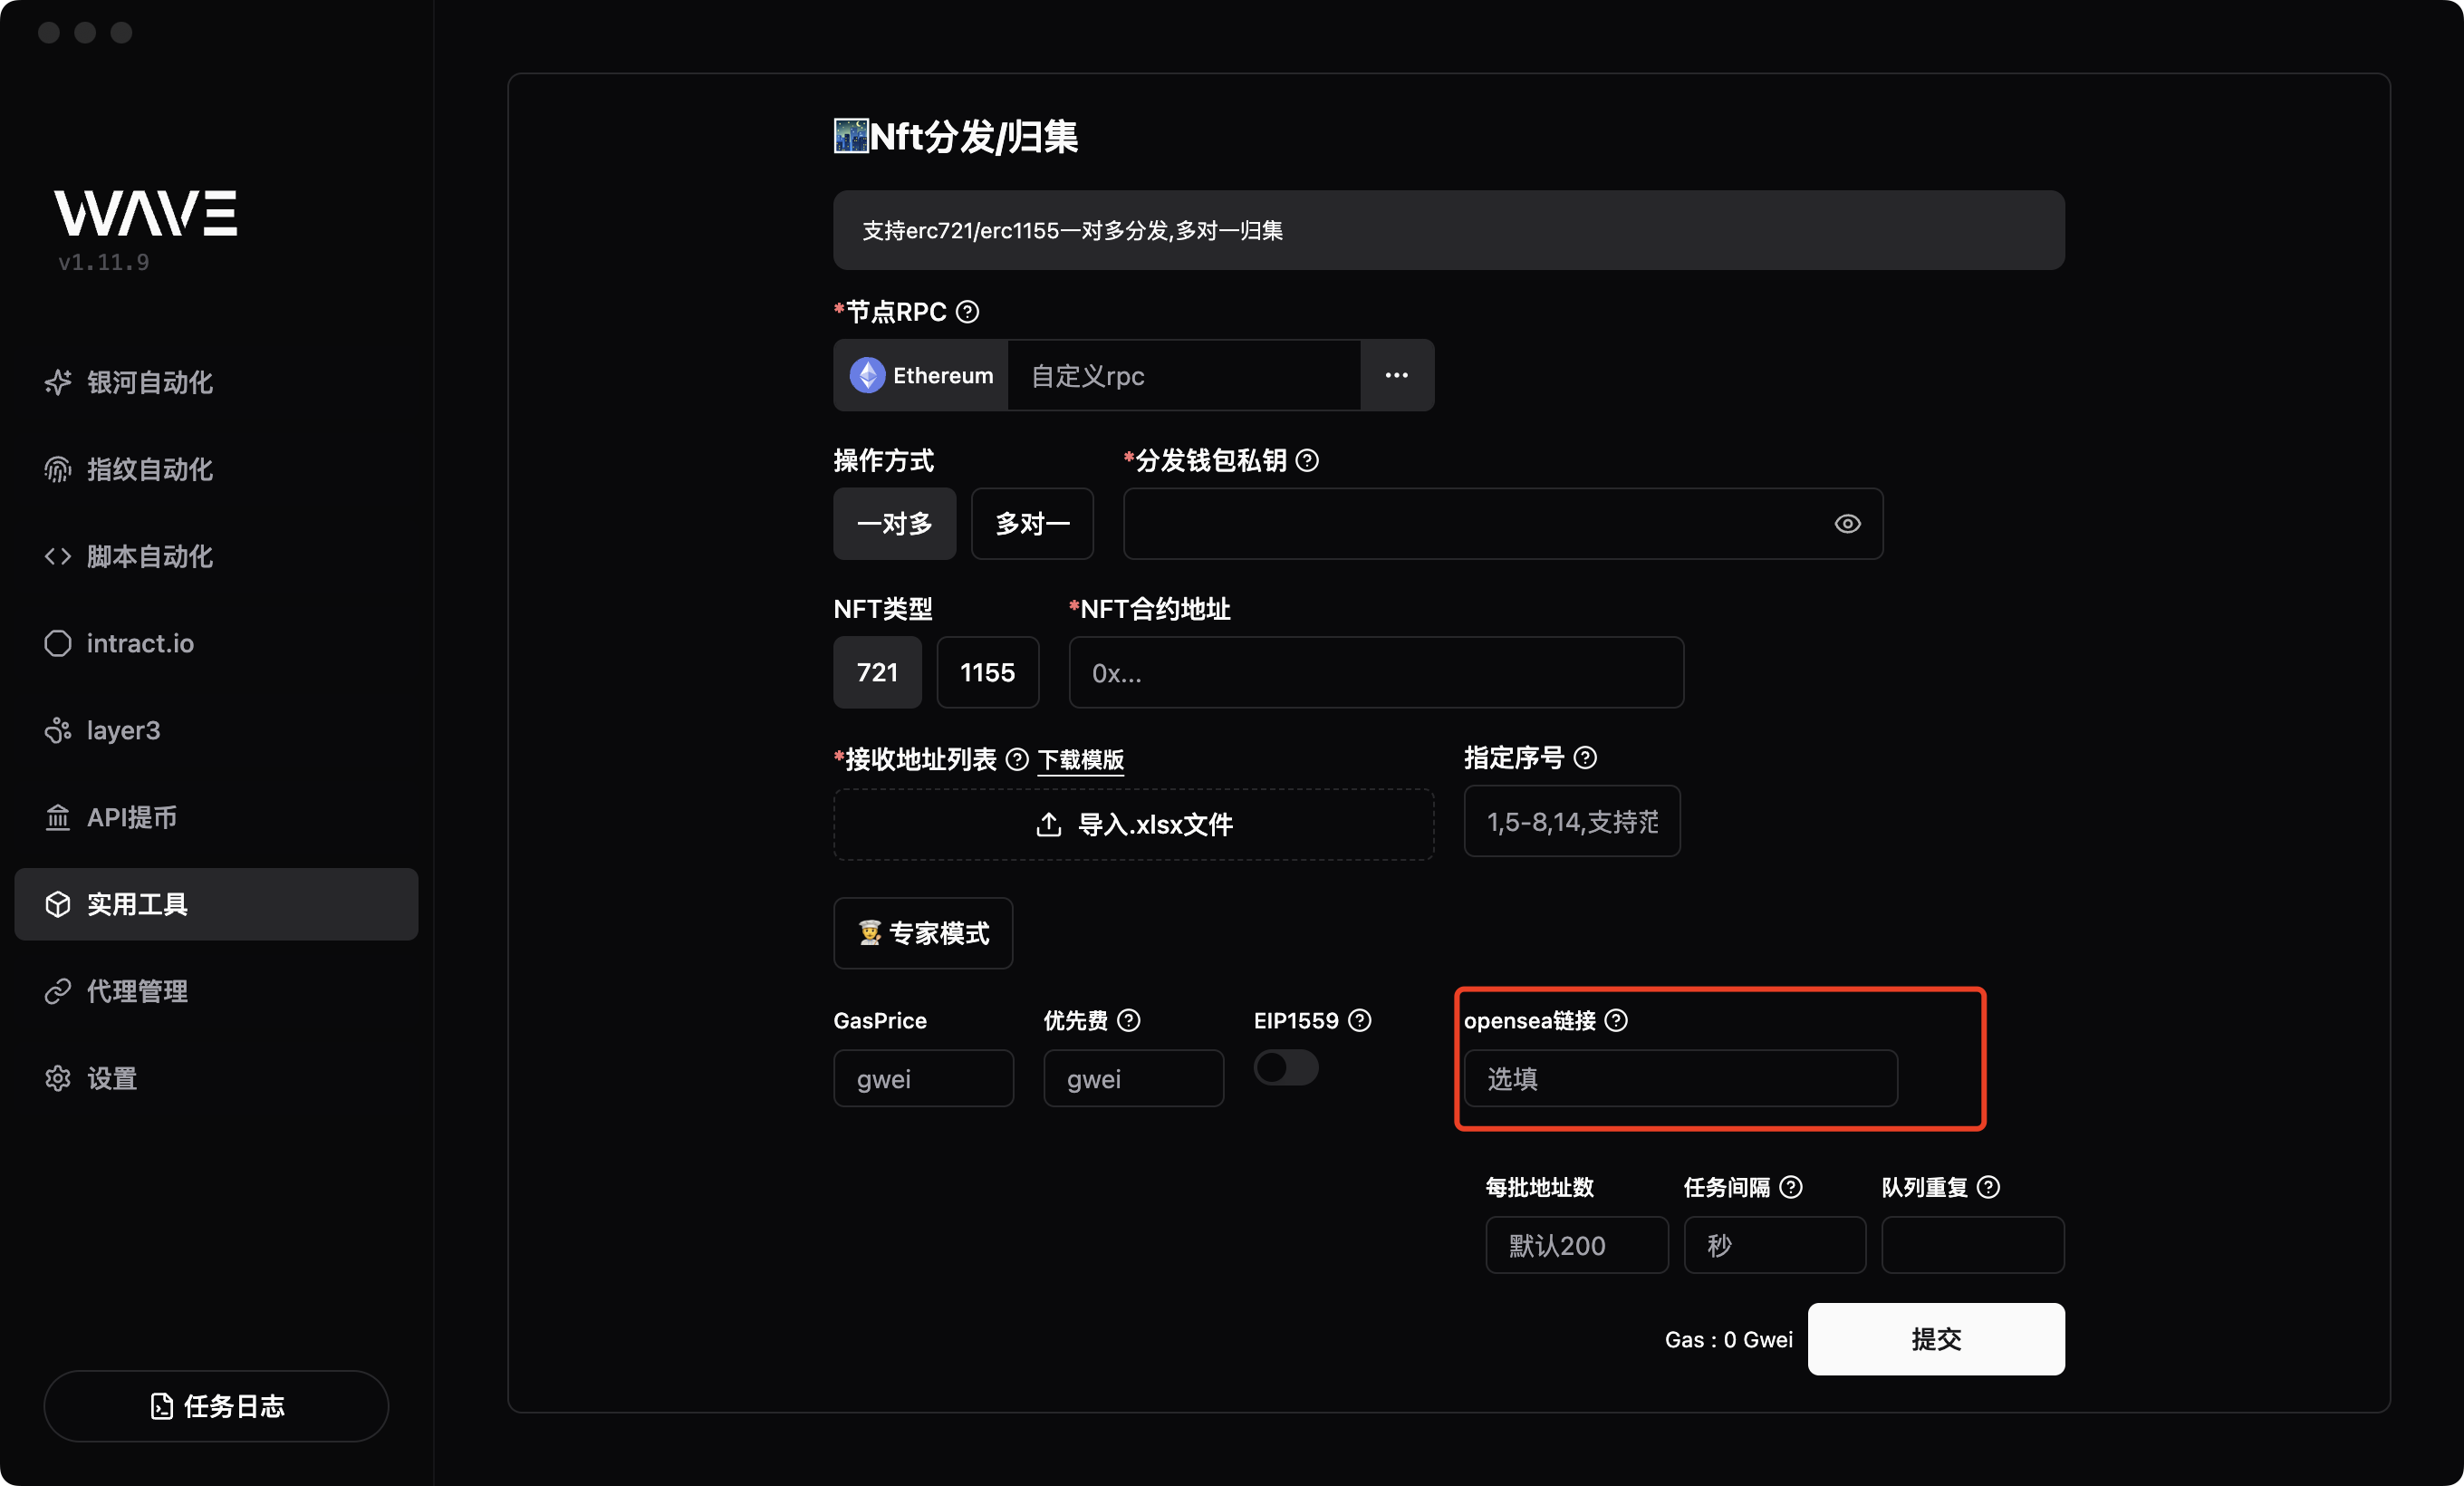Show private key with the eye icon

(1847, 524)
